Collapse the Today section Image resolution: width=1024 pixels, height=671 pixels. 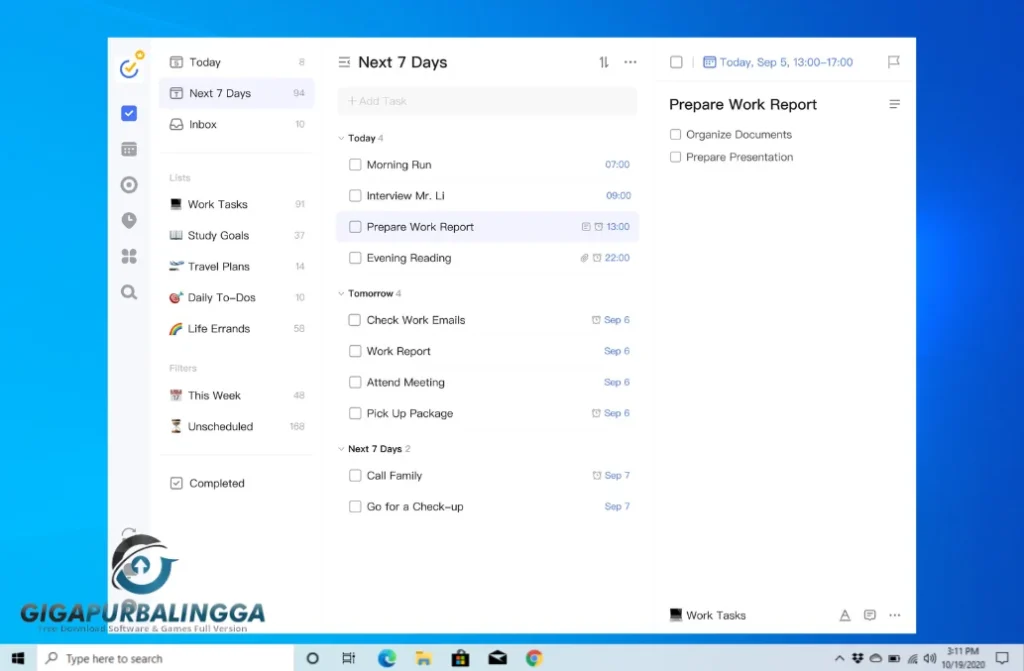(x=342, y=139)
